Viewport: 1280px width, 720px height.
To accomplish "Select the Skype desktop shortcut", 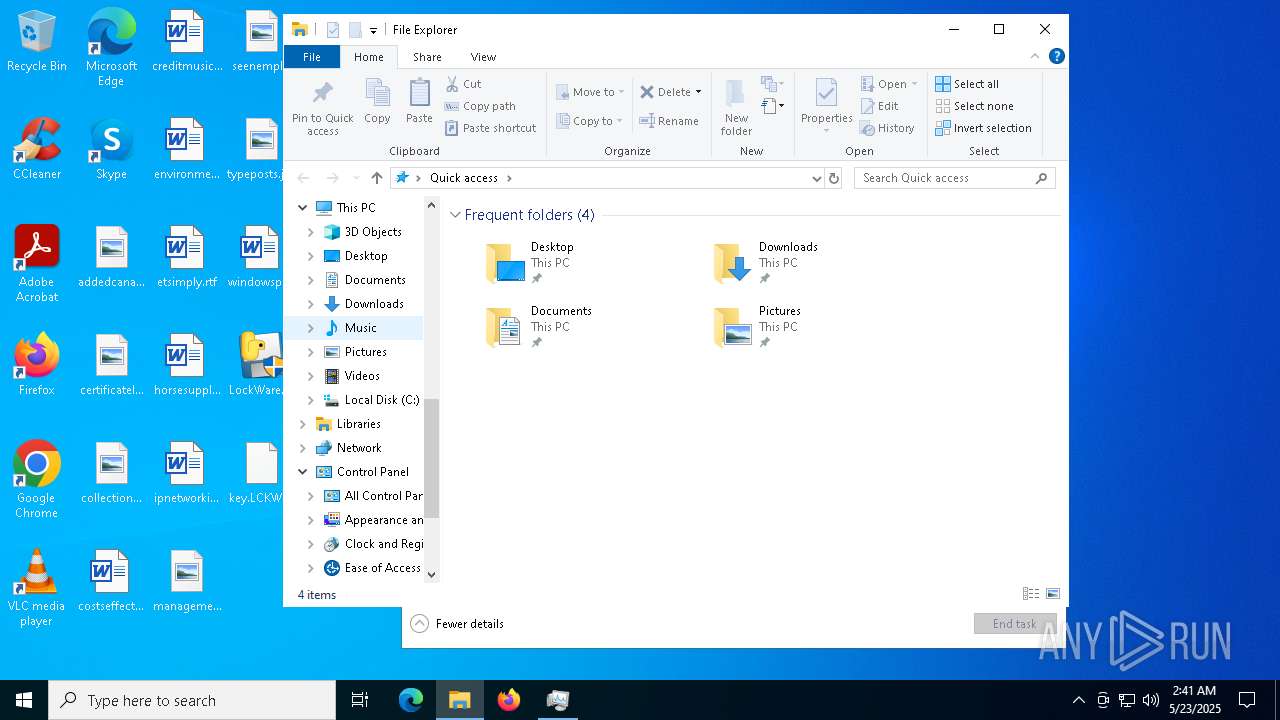I will click(x=111, y=150).
